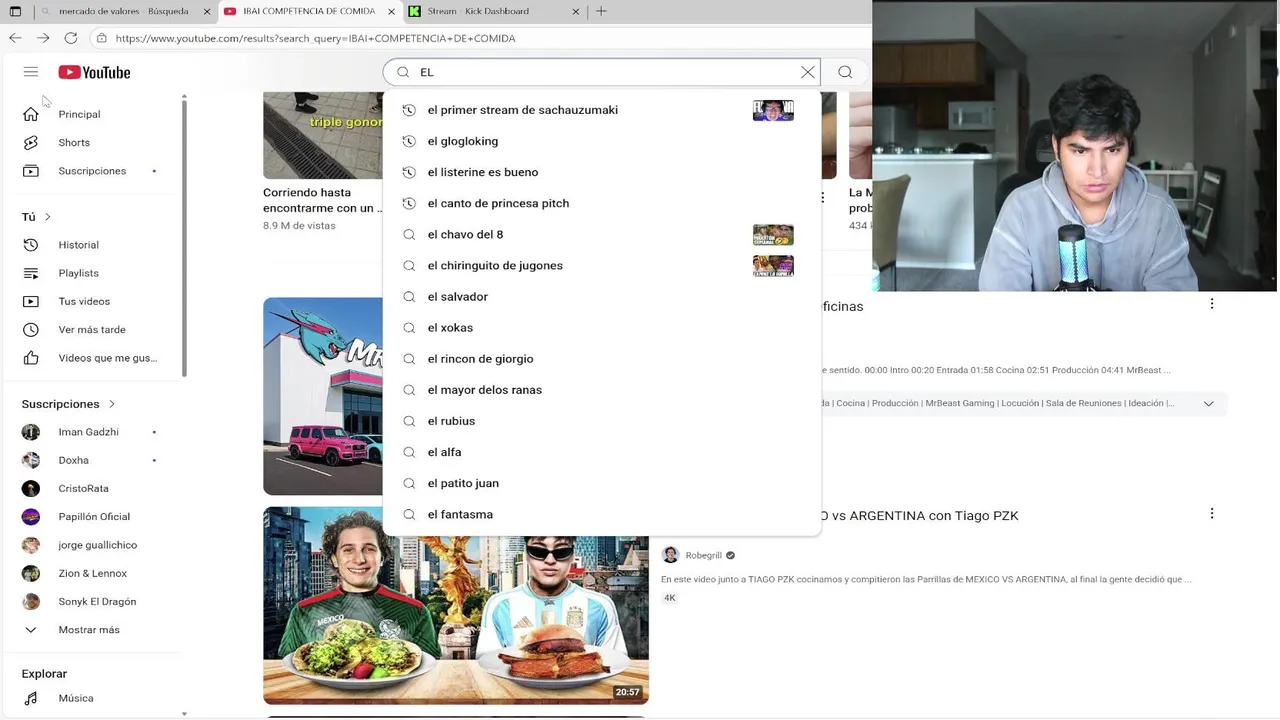Viewport: 1280px width, 720px height.
Task: Select suggestion el patito juan
Action: (x=601, y=483)
